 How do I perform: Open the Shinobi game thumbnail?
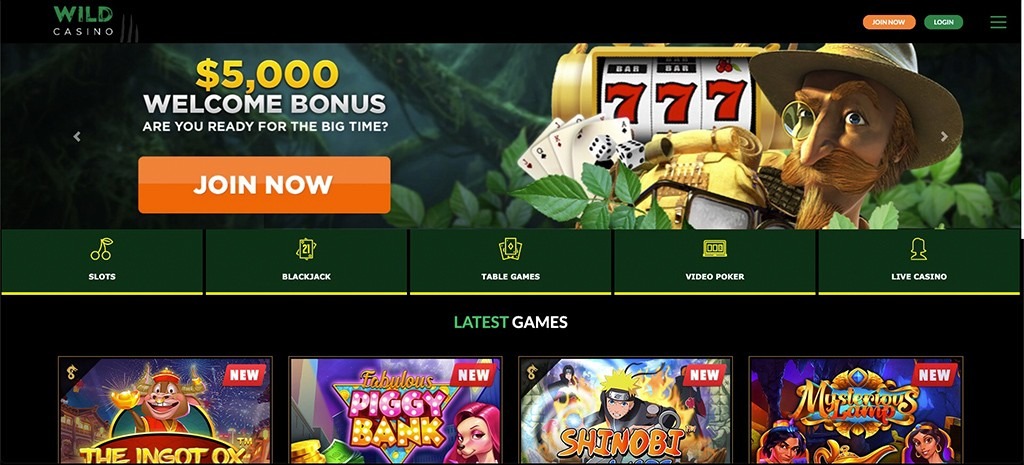pos(625,410)
